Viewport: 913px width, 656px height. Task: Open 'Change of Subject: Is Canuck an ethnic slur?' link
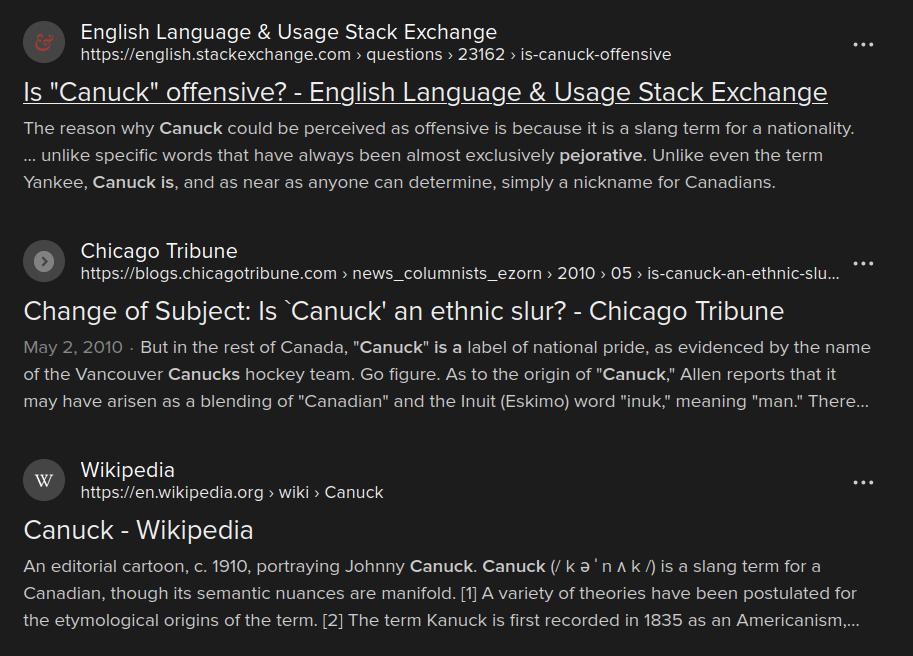click(x=404, y=311)
